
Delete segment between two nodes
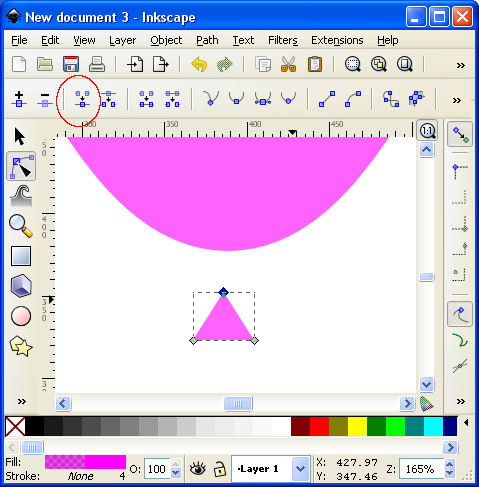click(x=172, y=99)
